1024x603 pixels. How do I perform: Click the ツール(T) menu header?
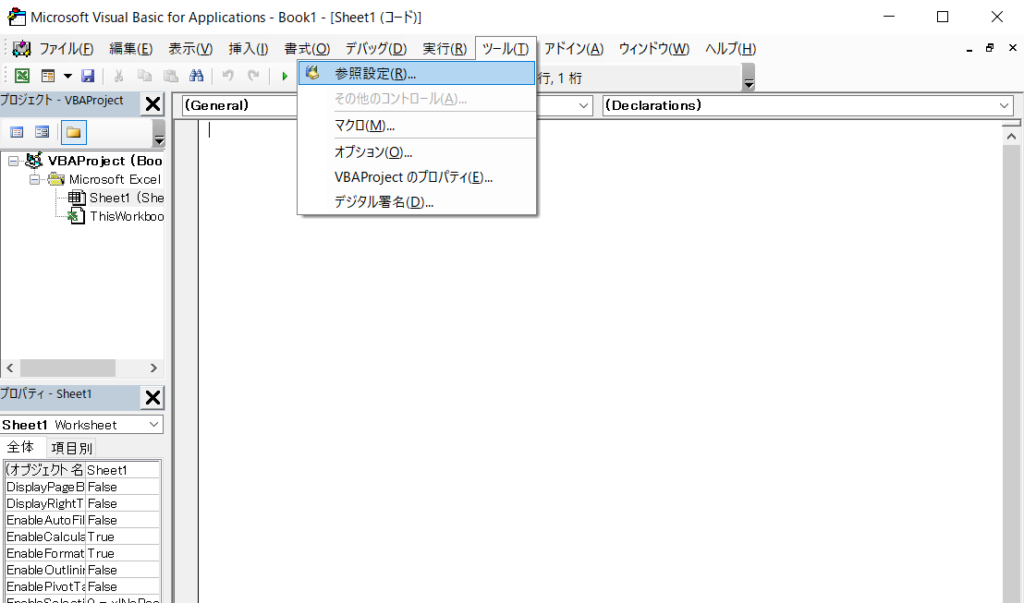click(505, 48)
